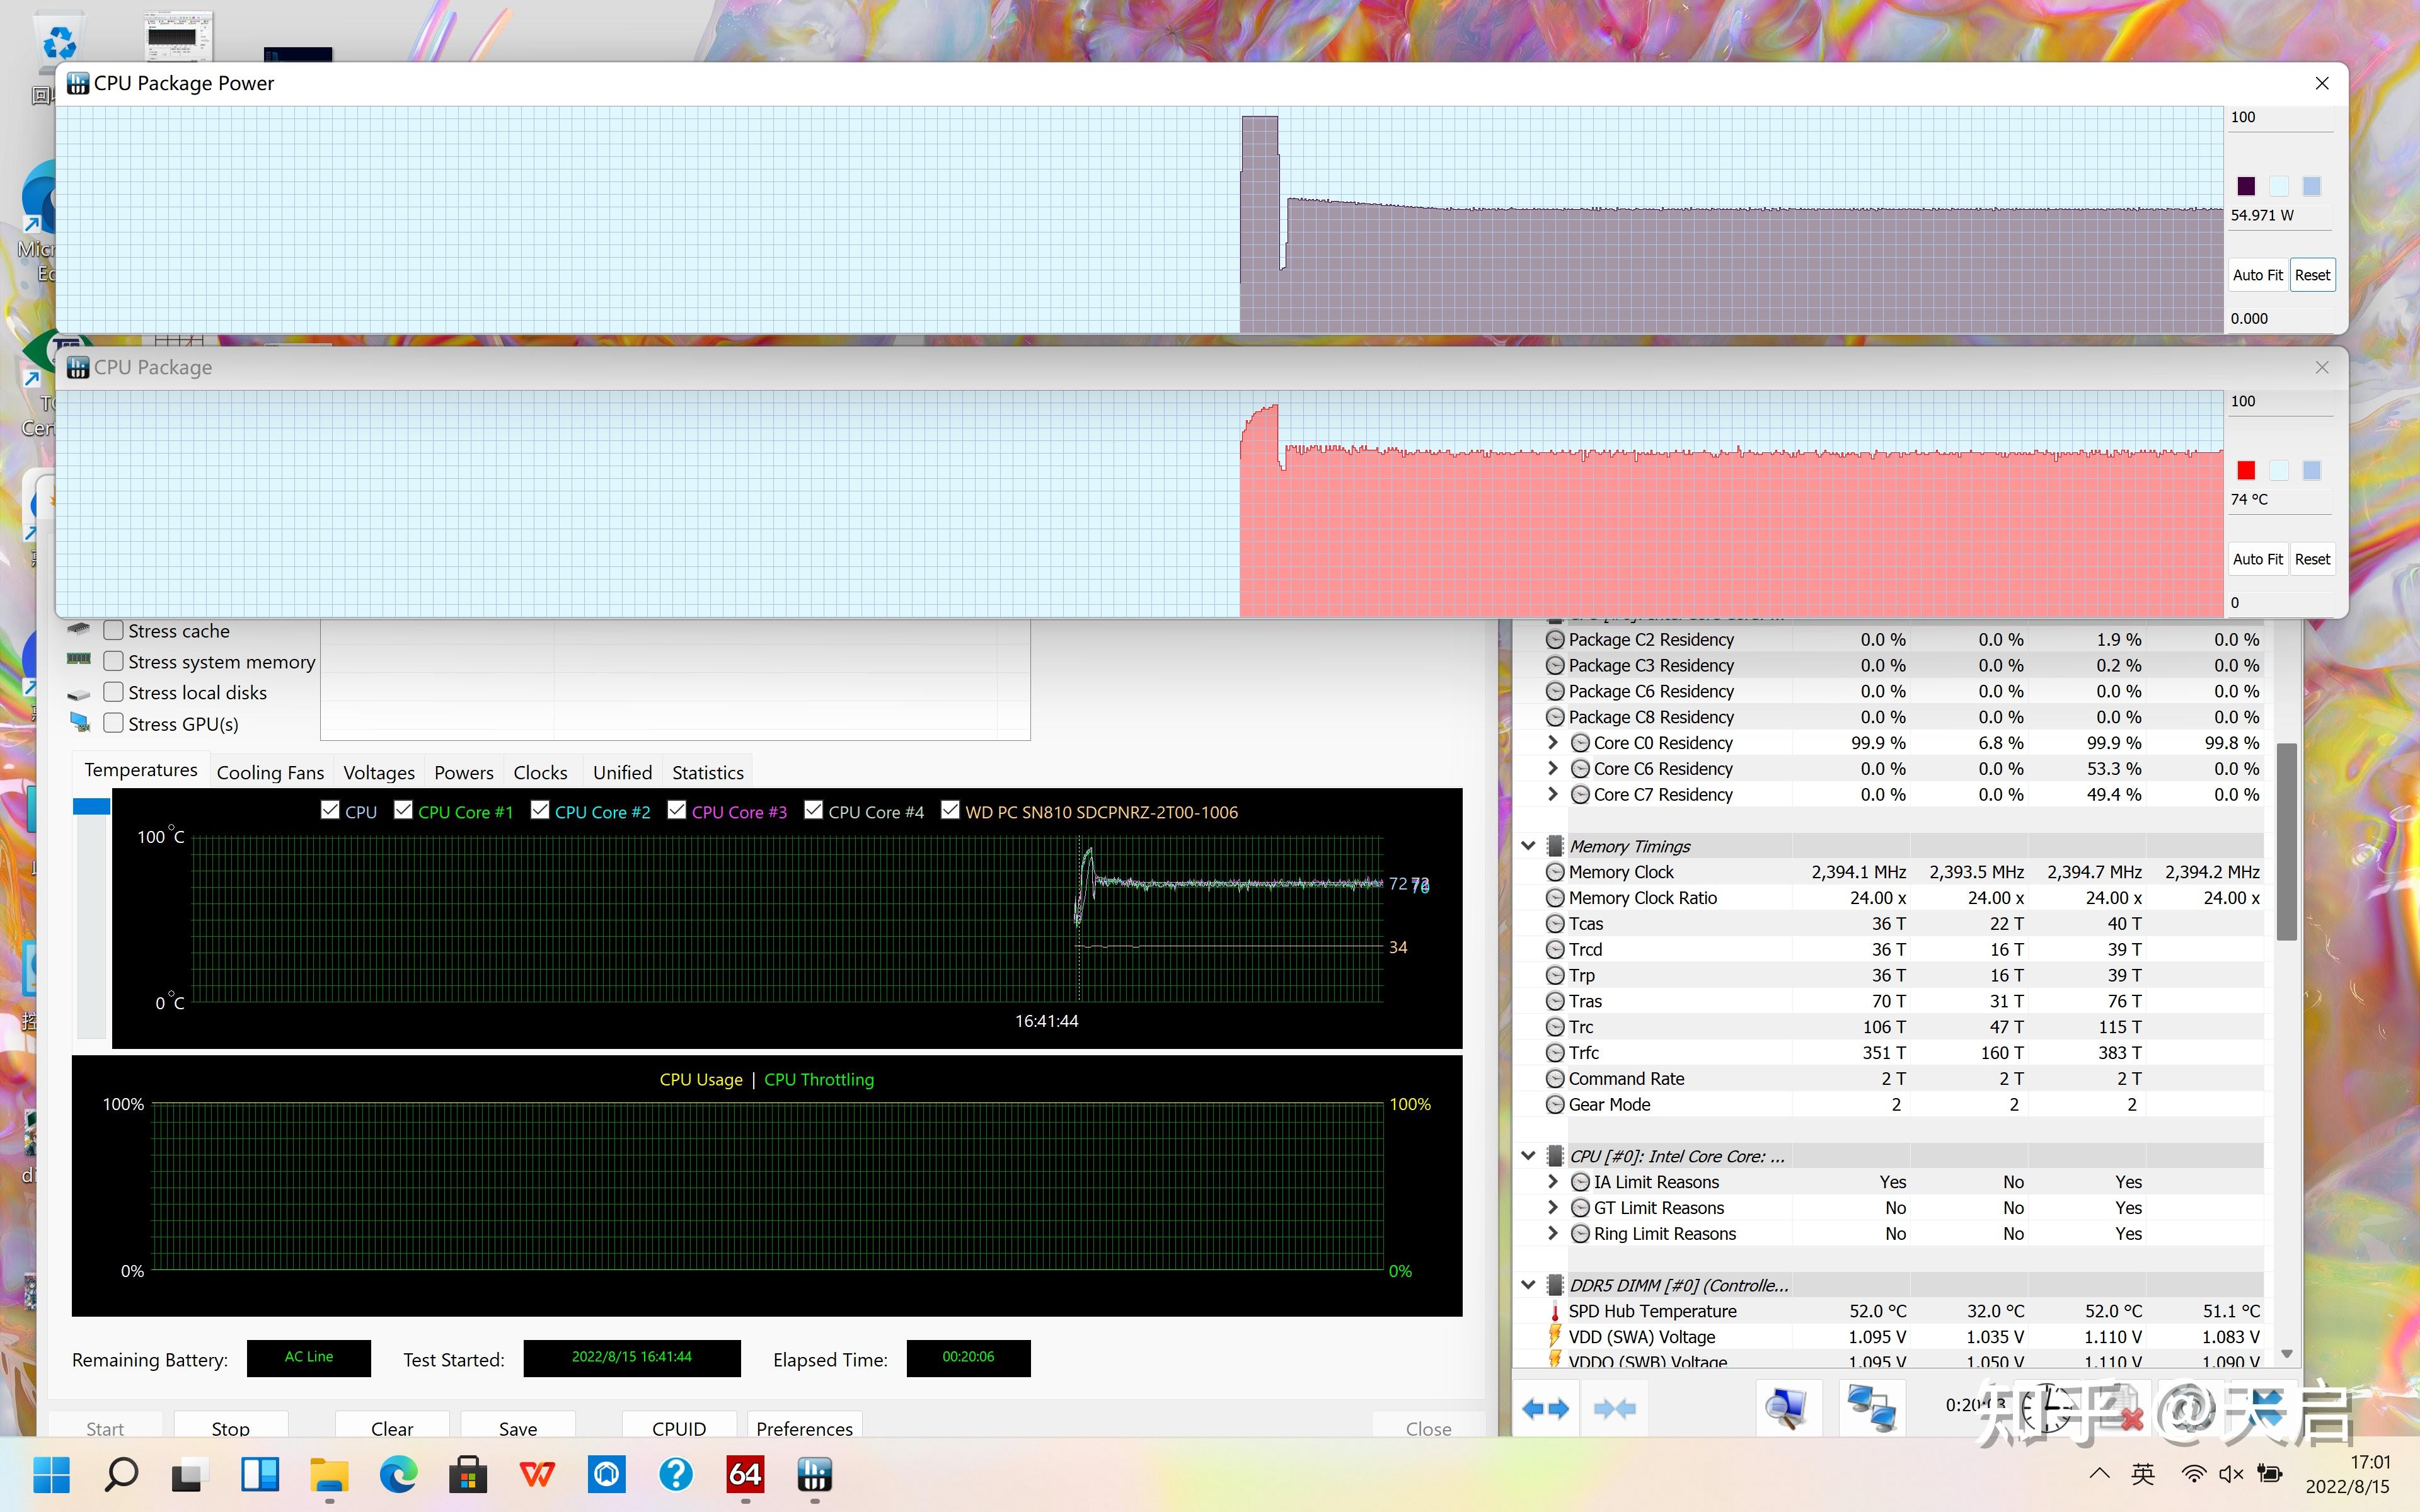Check Stress GPU(s) option
Viewport: 2420px width, 1512px height.
[x=114, y=723]
